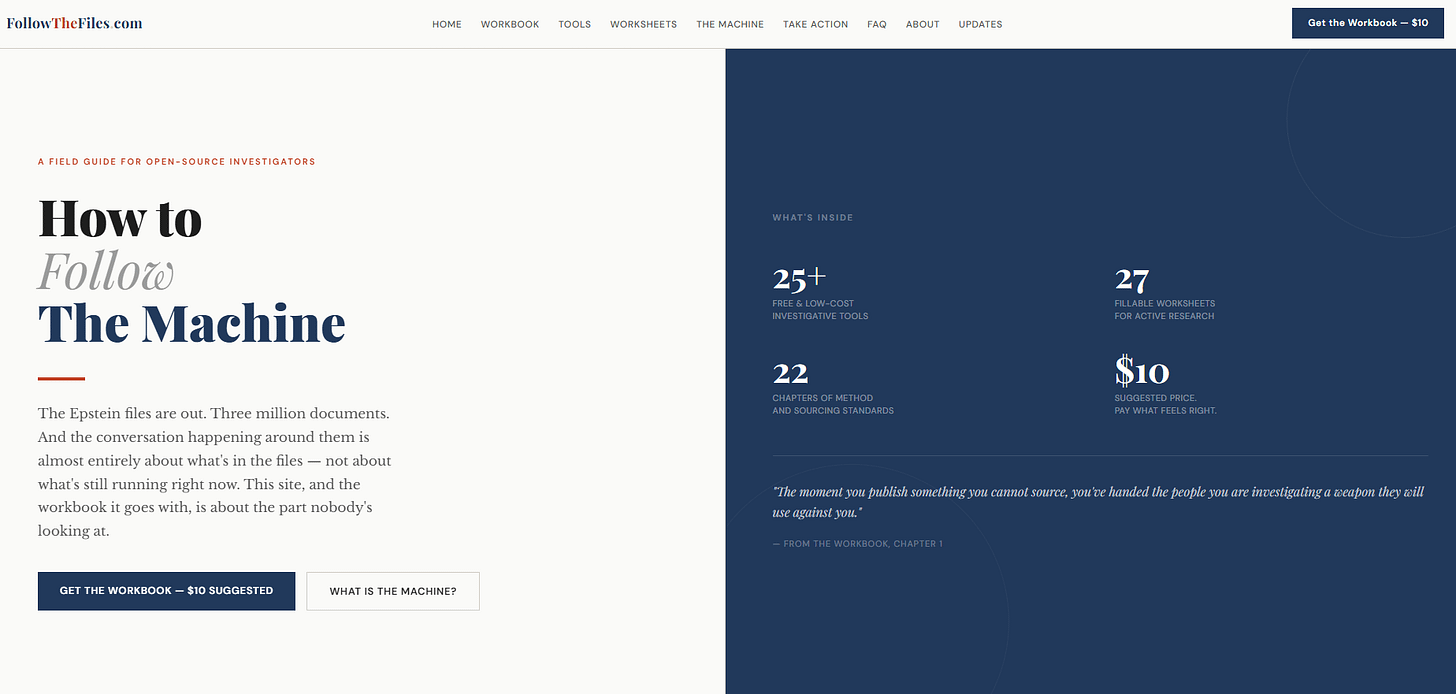Click the 22 statistic number

point(790,373)
